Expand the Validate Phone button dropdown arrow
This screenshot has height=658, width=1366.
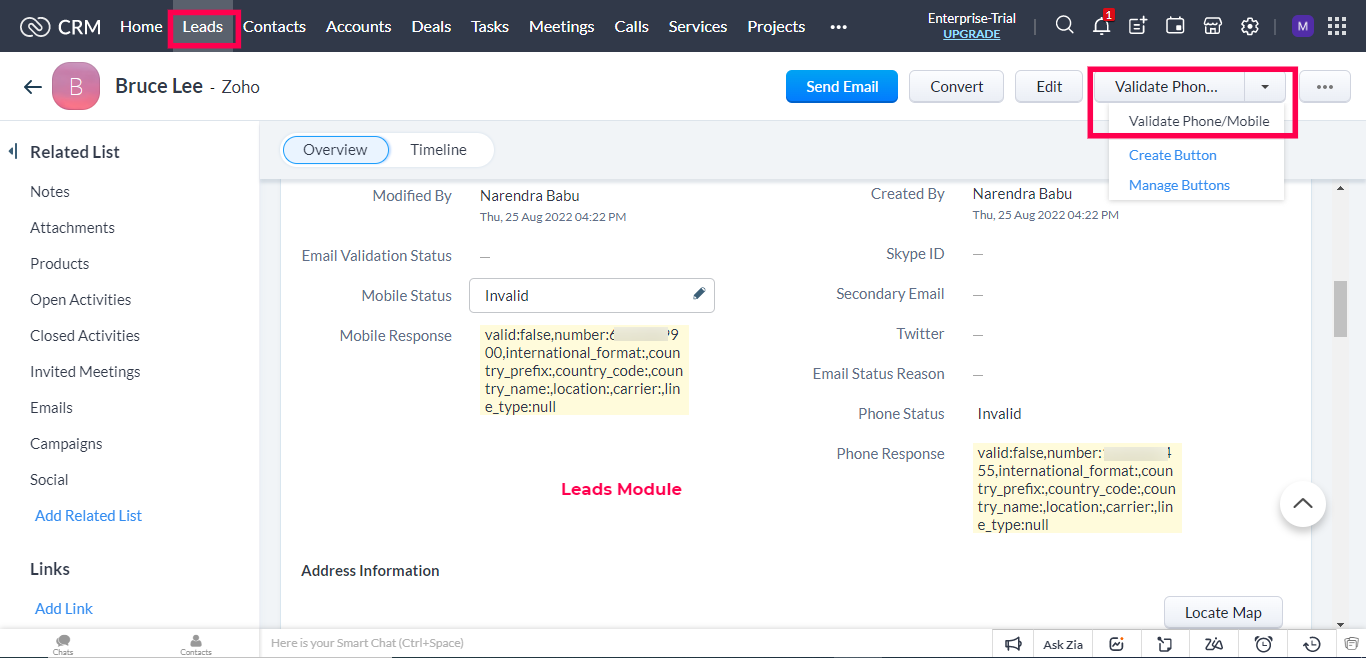[1265, 87]
